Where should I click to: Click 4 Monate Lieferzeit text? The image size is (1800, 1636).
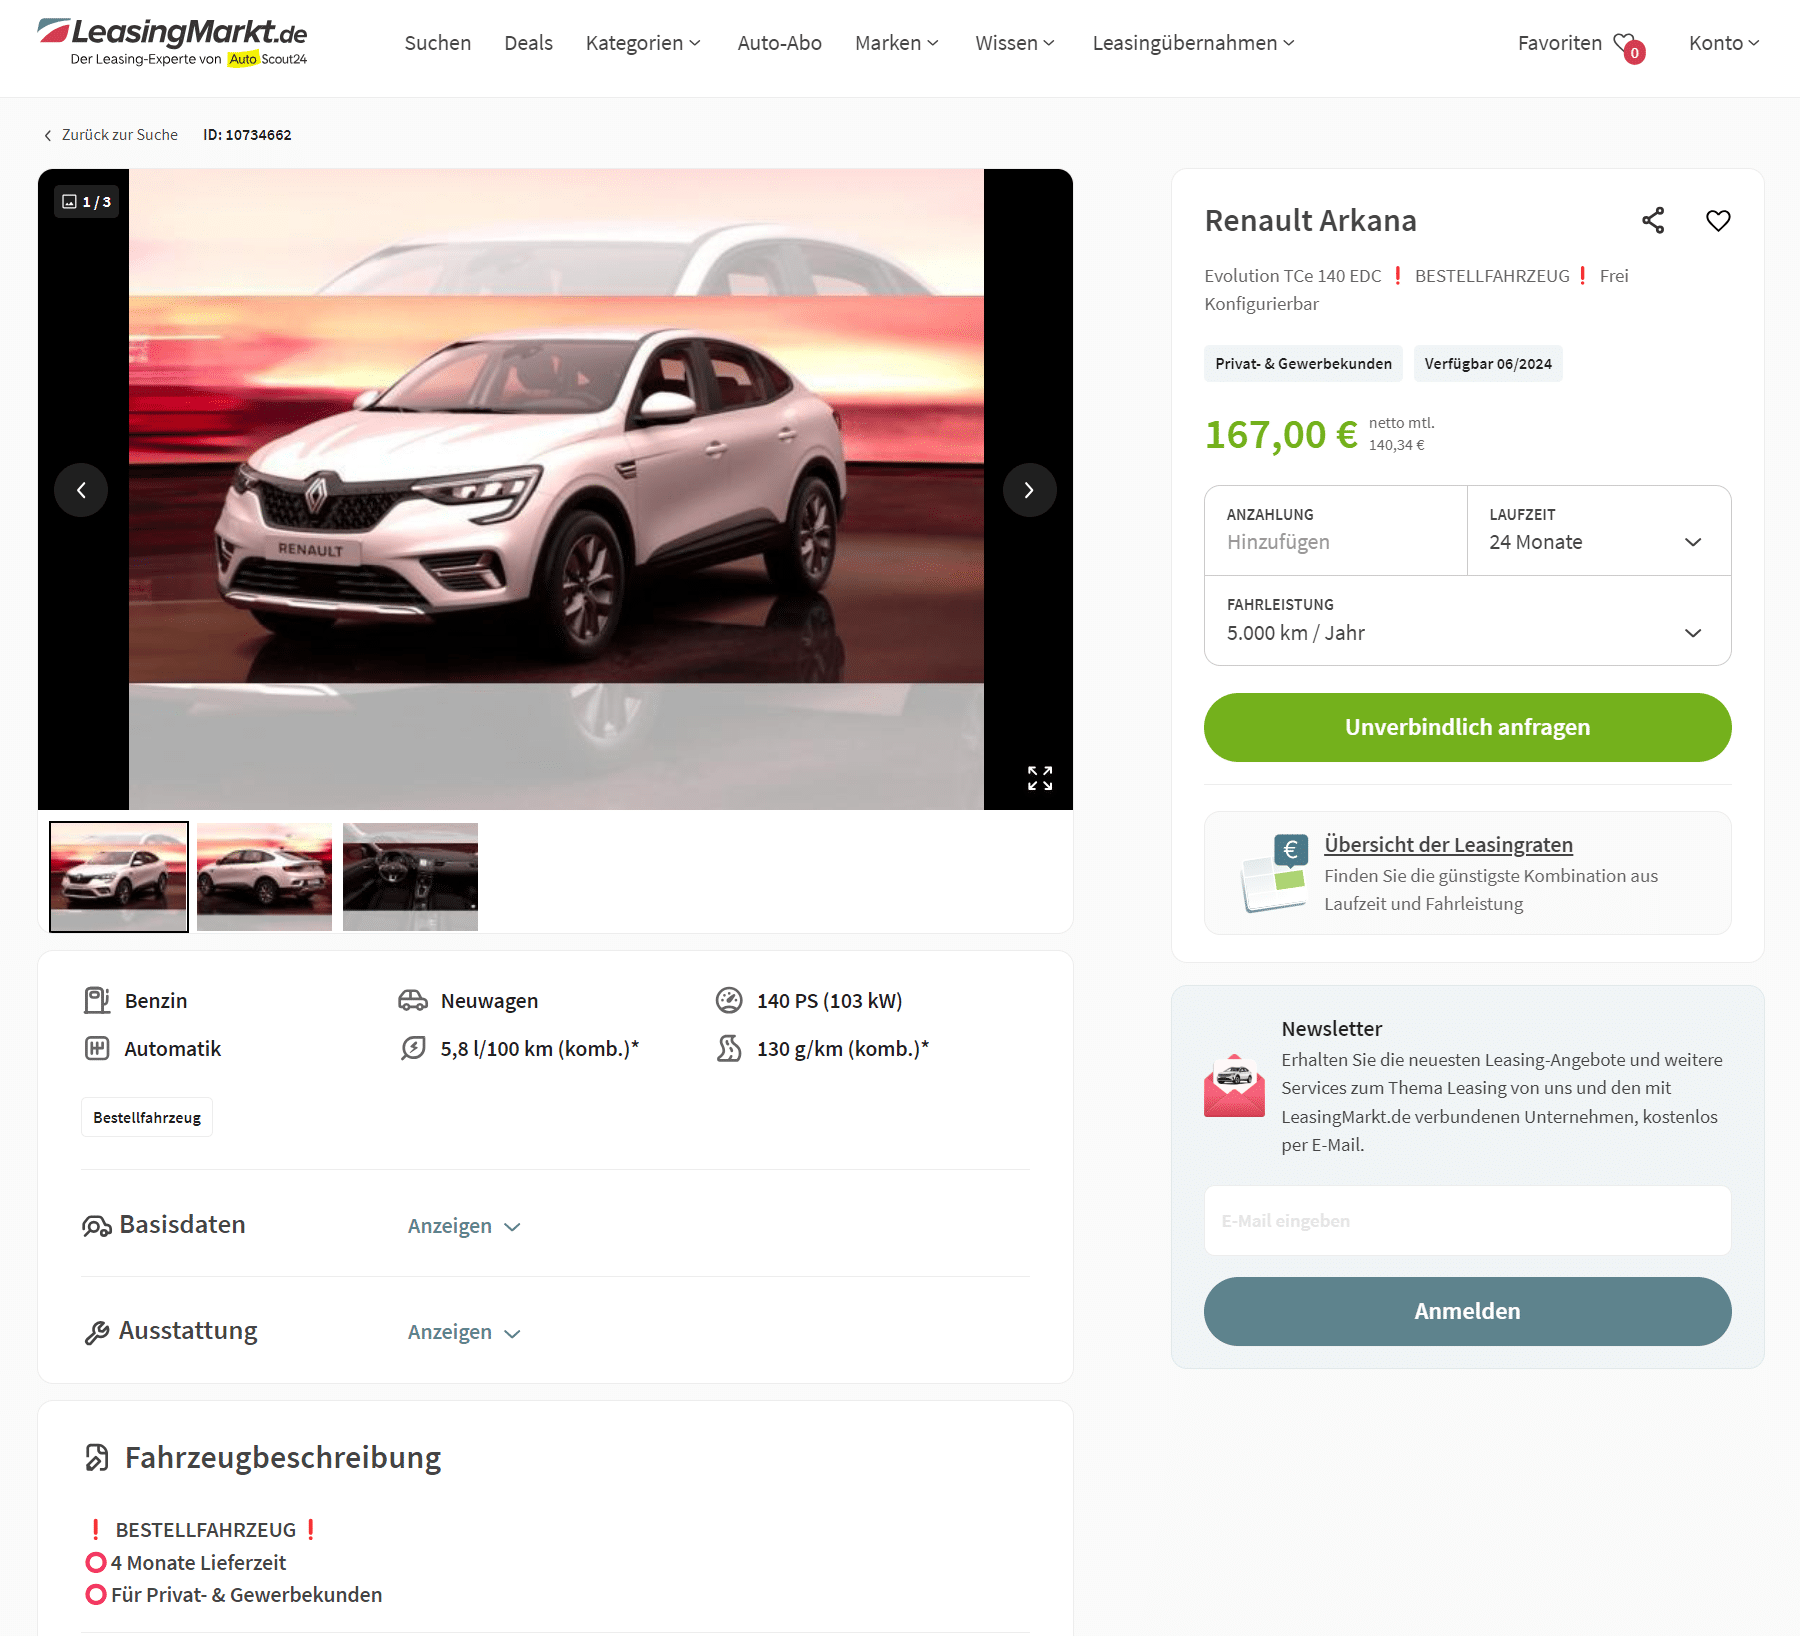click(x=198, y=1563)
